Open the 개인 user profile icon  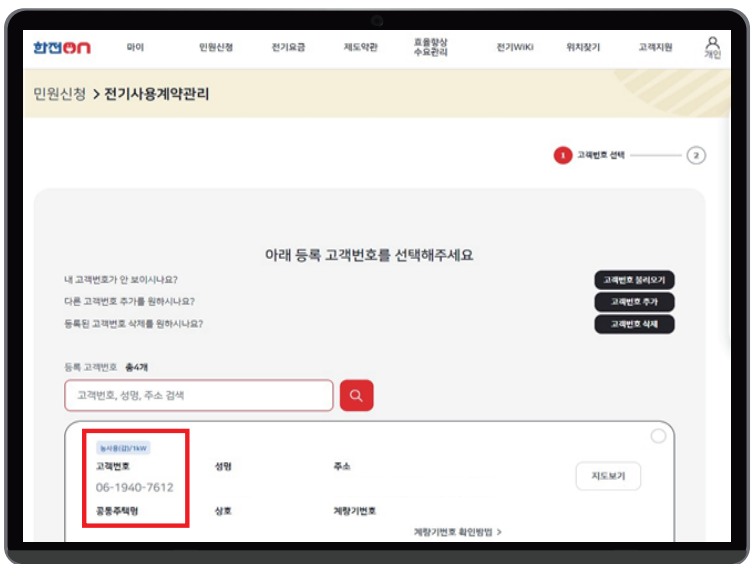(713, 47)
